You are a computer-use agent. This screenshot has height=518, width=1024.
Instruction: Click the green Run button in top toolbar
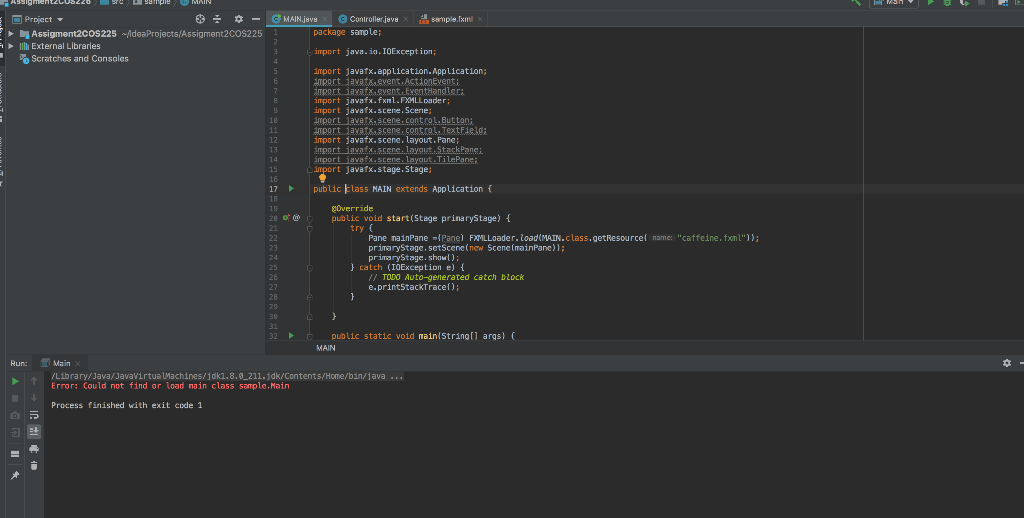tap(931, 3)
